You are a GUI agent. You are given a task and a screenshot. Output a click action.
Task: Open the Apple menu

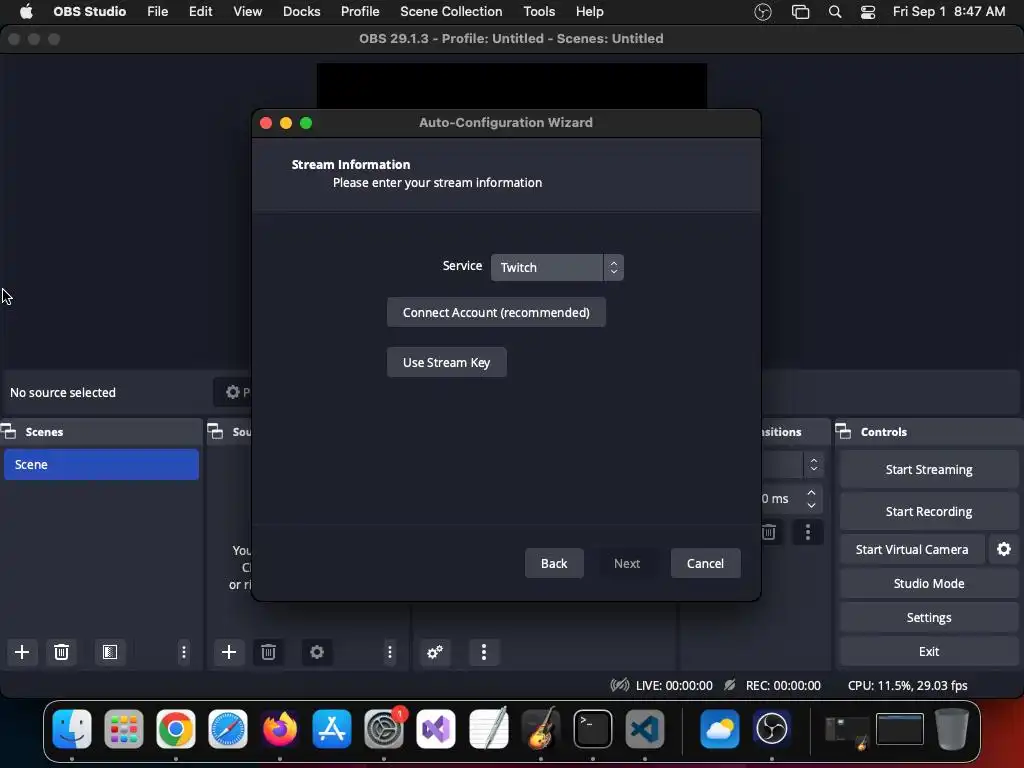(26, 12)
